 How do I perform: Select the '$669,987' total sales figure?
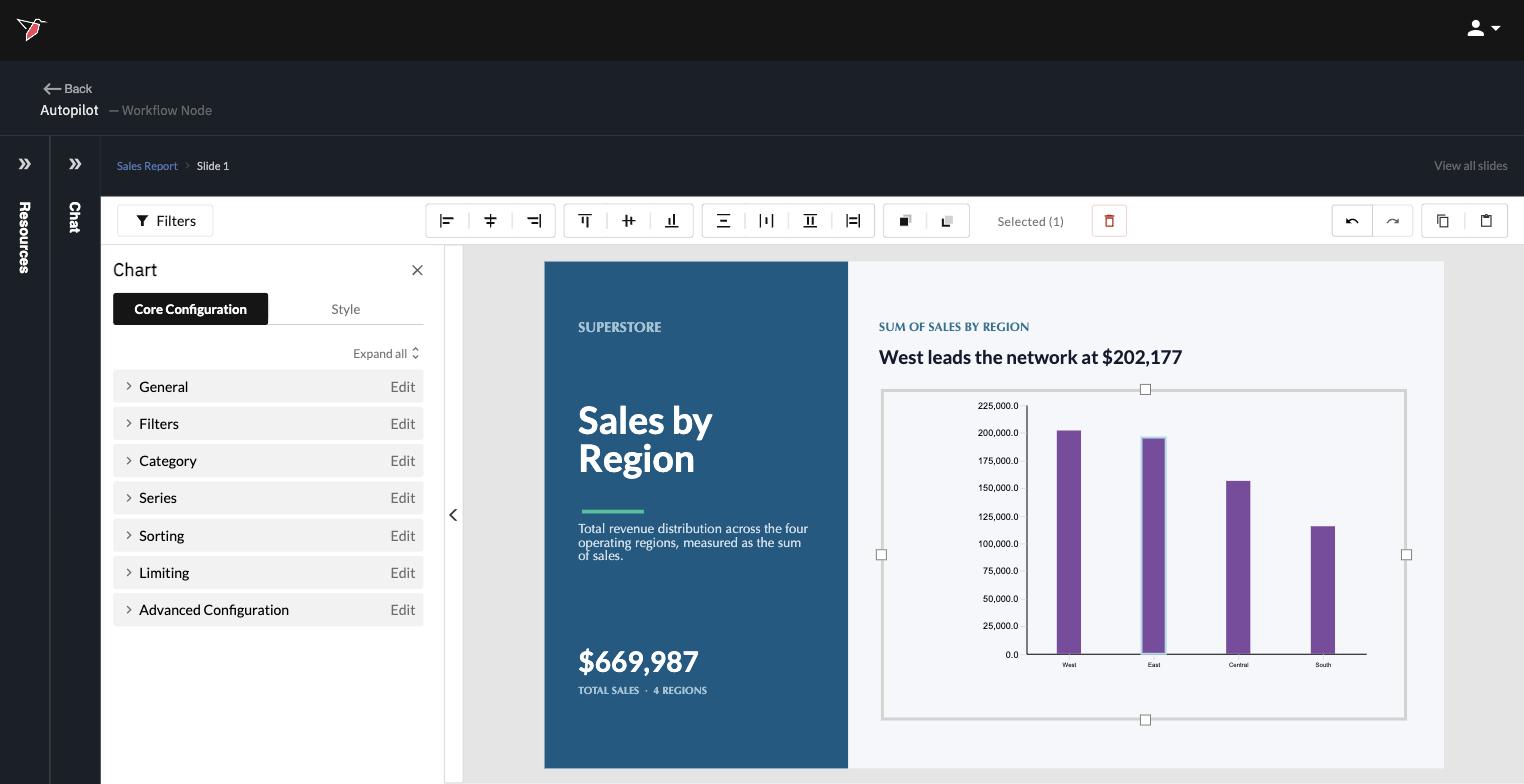click(x=638, y=662)
